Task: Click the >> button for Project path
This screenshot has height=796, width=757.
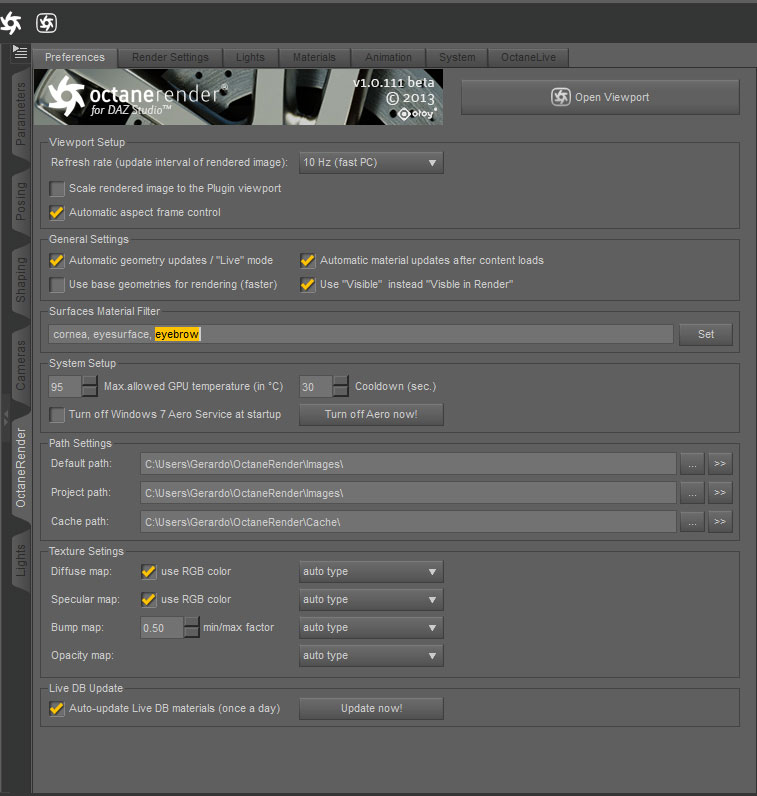Action: pos(720,492)
